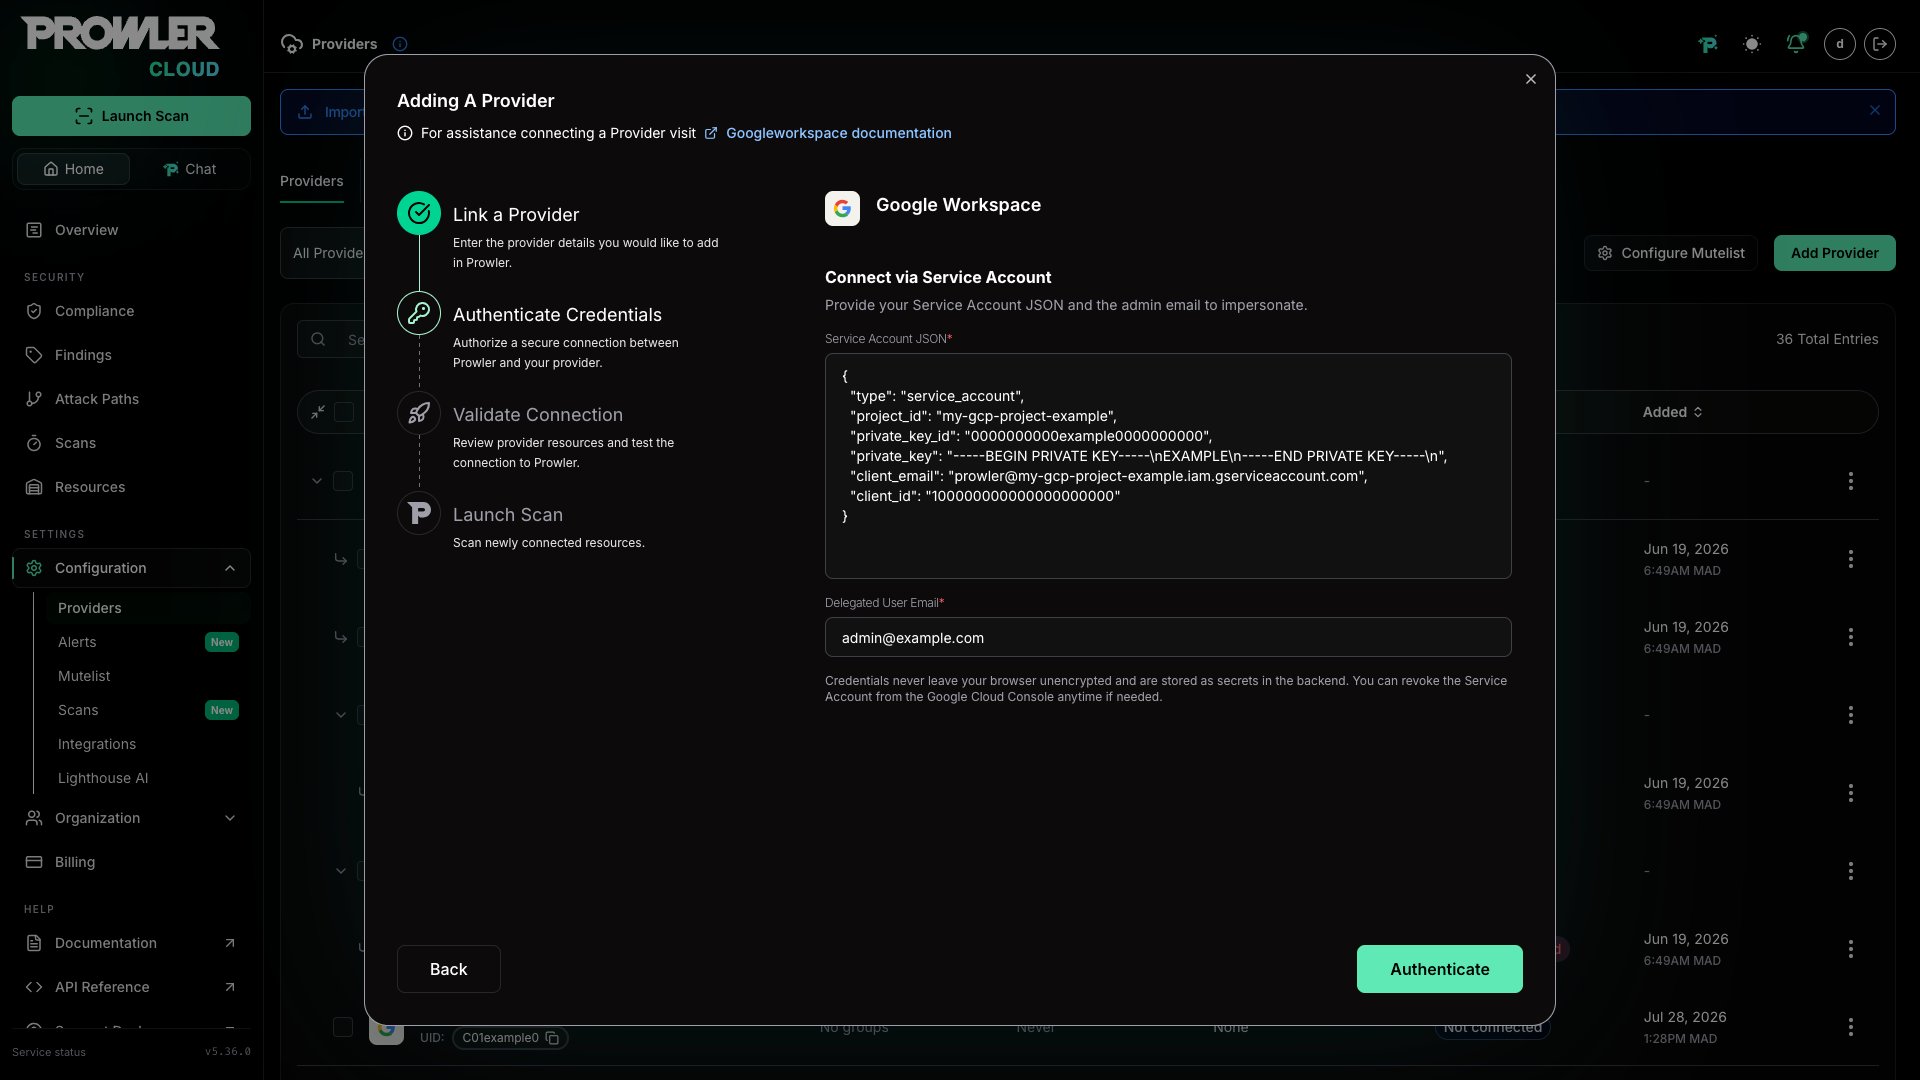
Task: Open Googleworkspace documentation link
Action: point(838,133)
